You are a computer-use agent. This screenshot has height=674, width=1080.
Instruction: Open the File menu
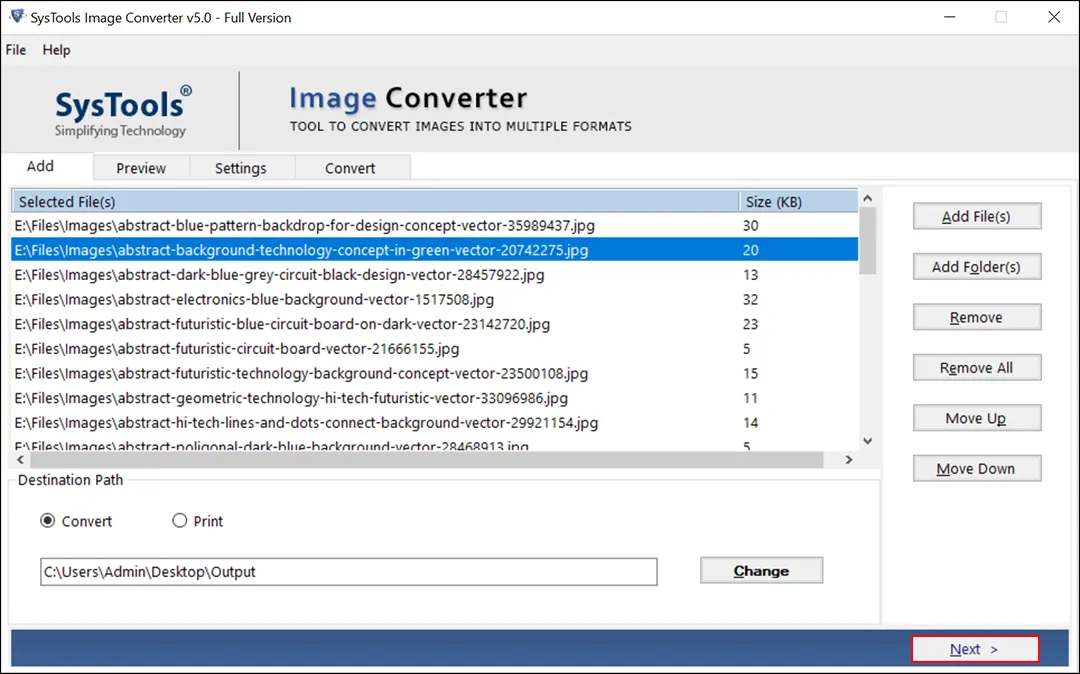pyautogui.click(x=15, y=49)
